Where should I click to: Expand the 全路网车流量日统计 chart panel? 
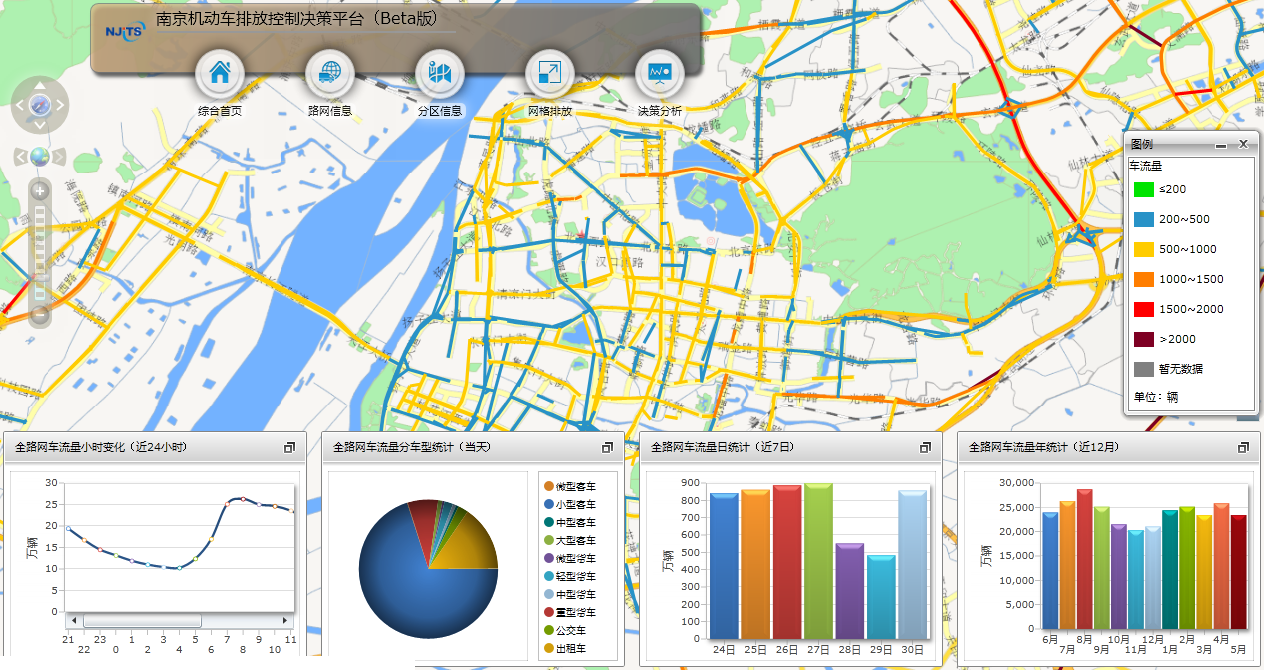[x=925, y=447]
